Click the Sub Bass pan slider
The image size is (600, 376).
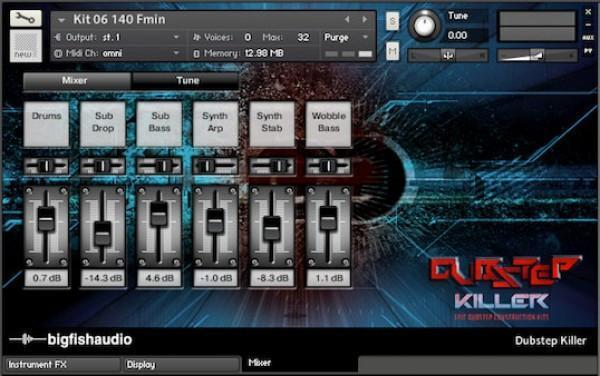(x=159, y=166)
